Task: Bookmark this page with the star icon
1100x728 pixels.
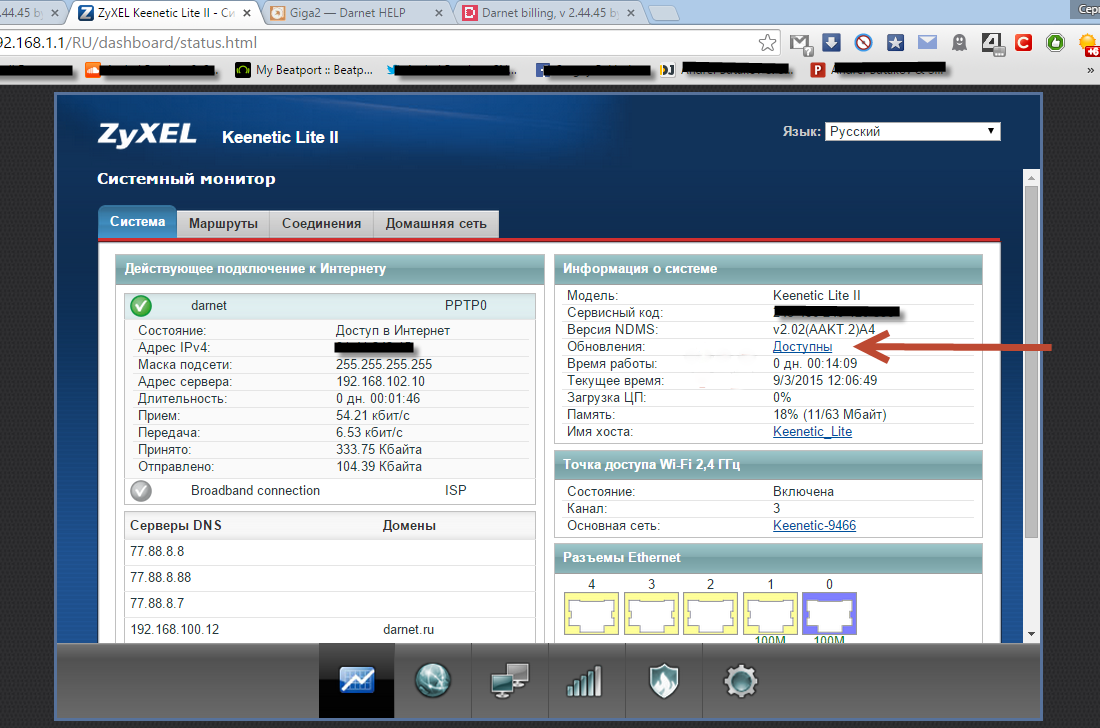Action: point(767,43)
